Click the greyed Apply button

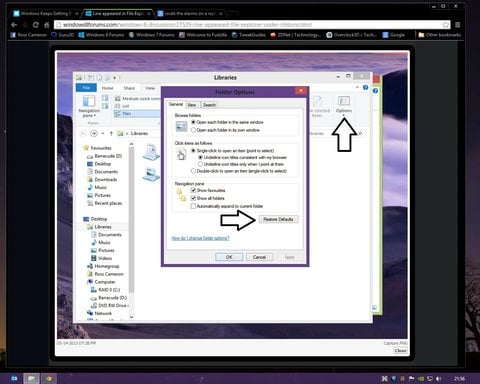tap(290, 257)
